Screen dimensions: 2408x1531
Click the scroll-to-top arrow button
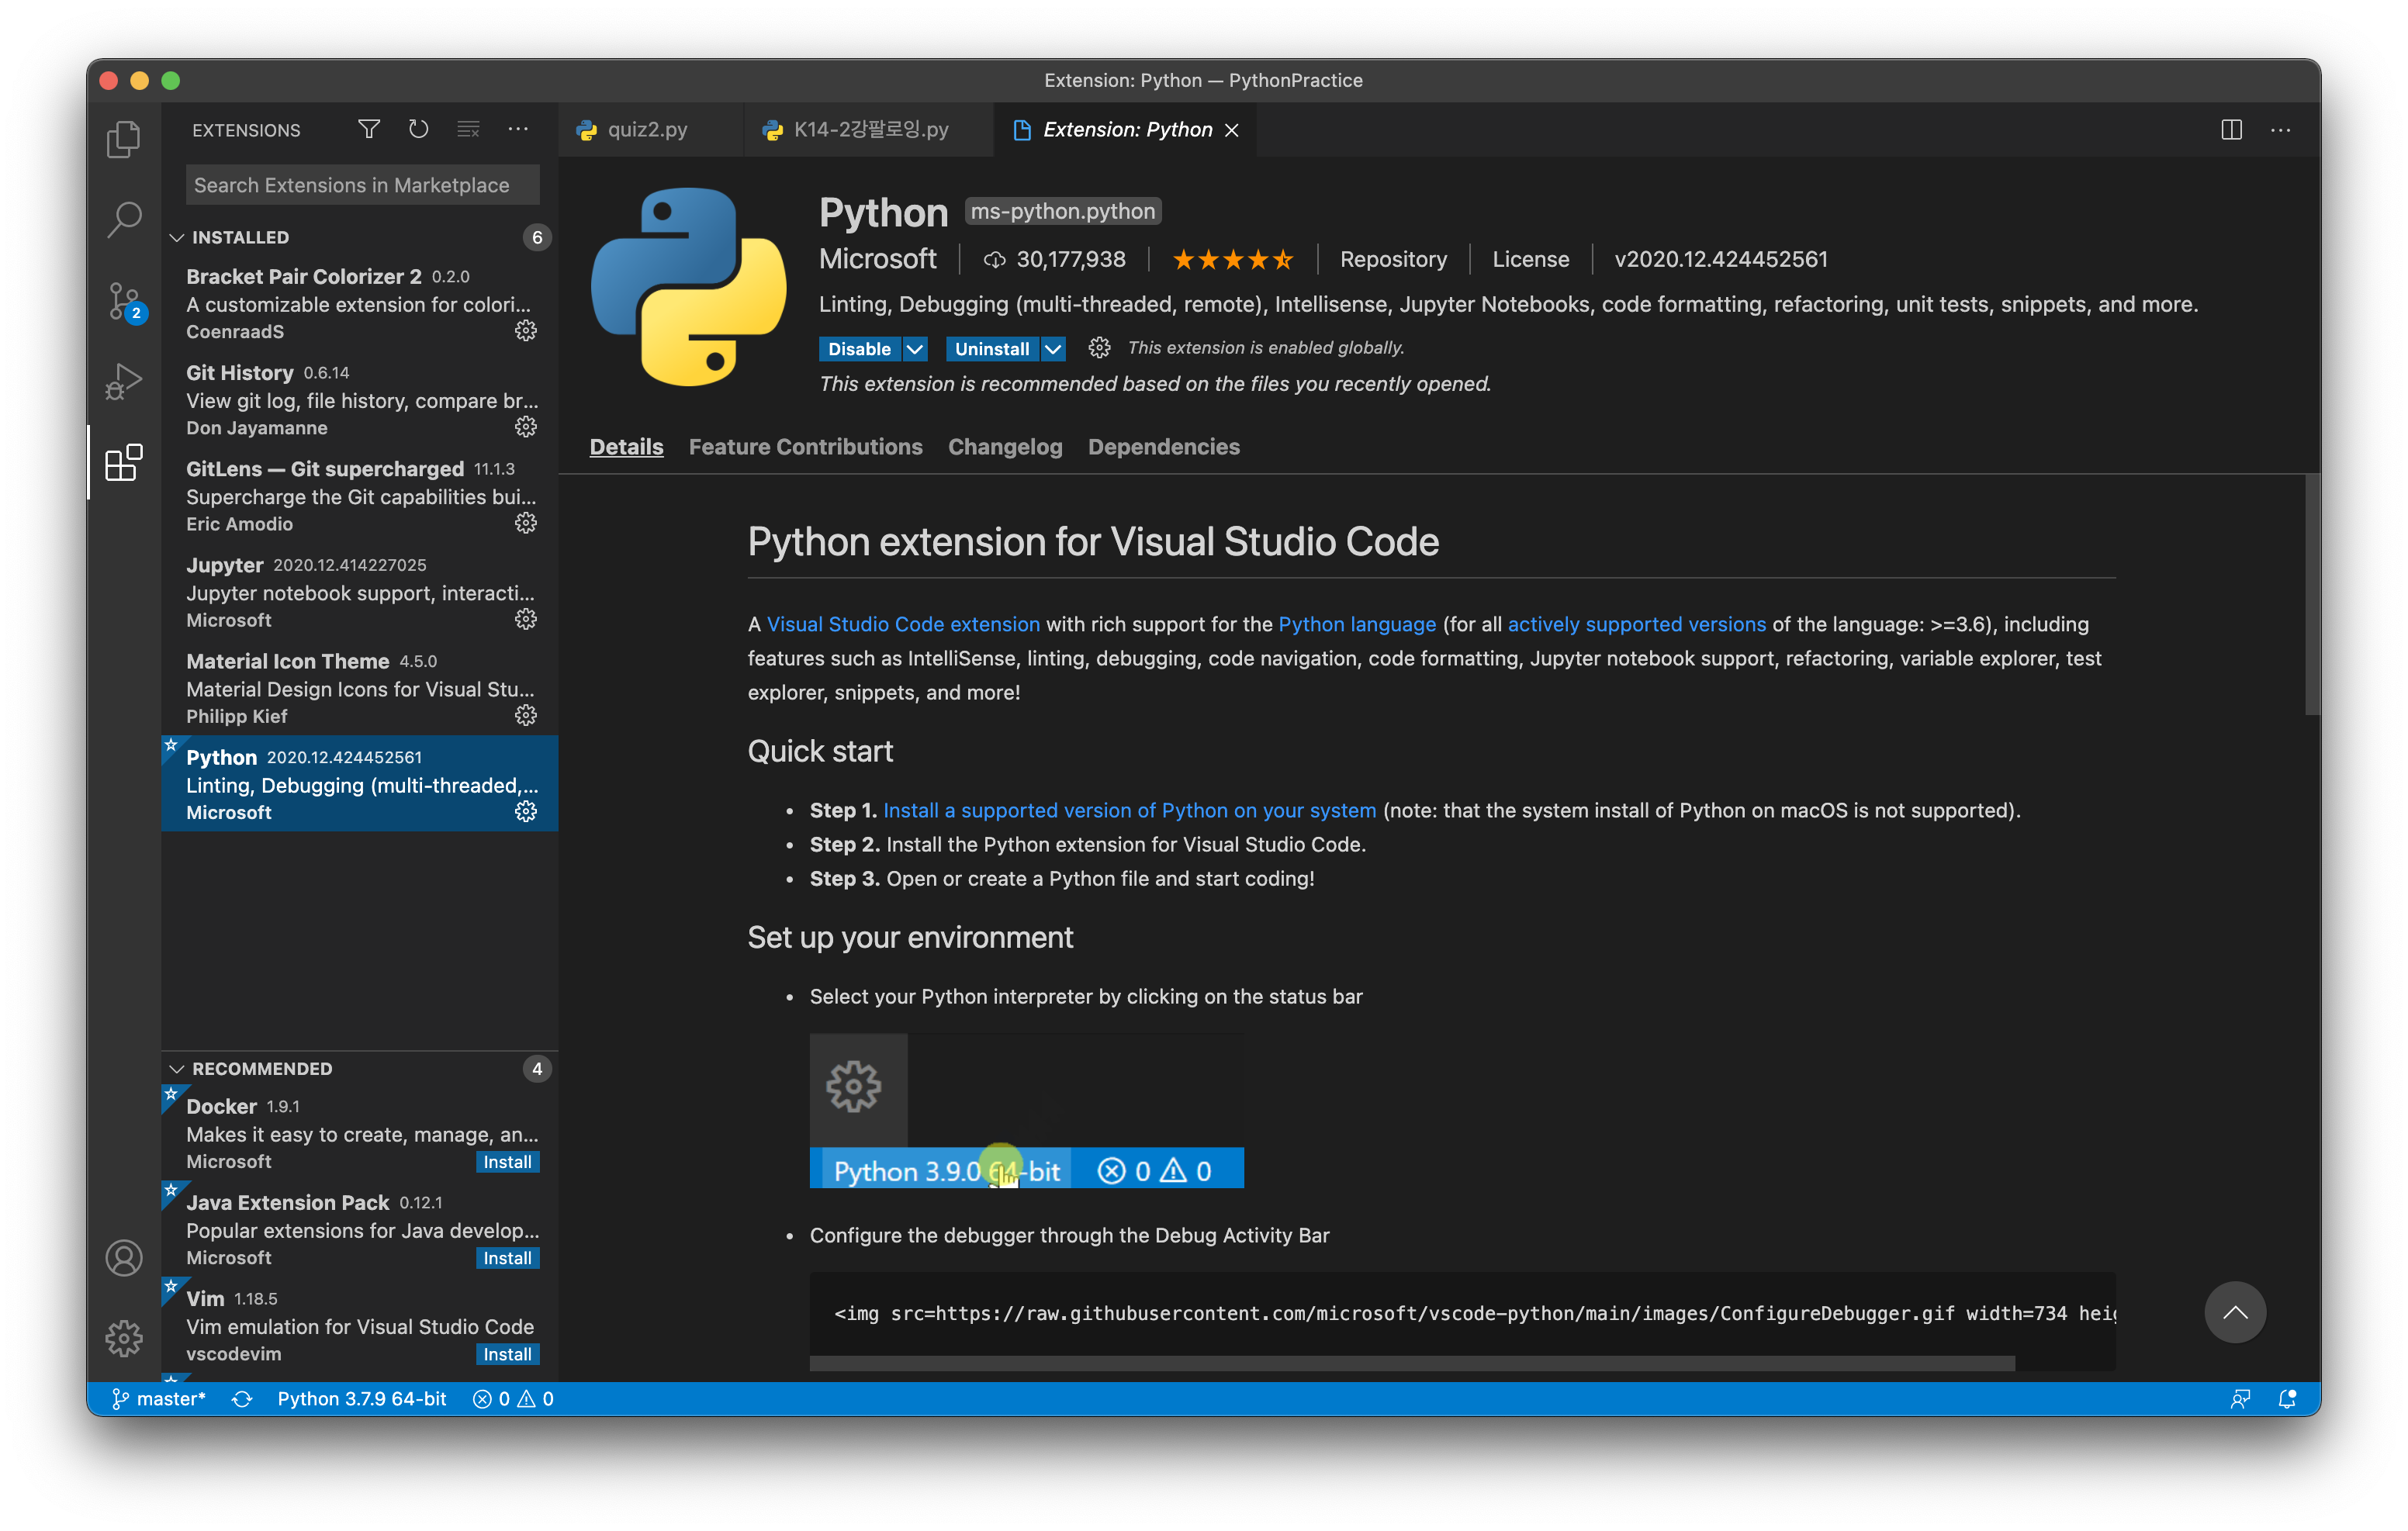pos(2235,1312)
